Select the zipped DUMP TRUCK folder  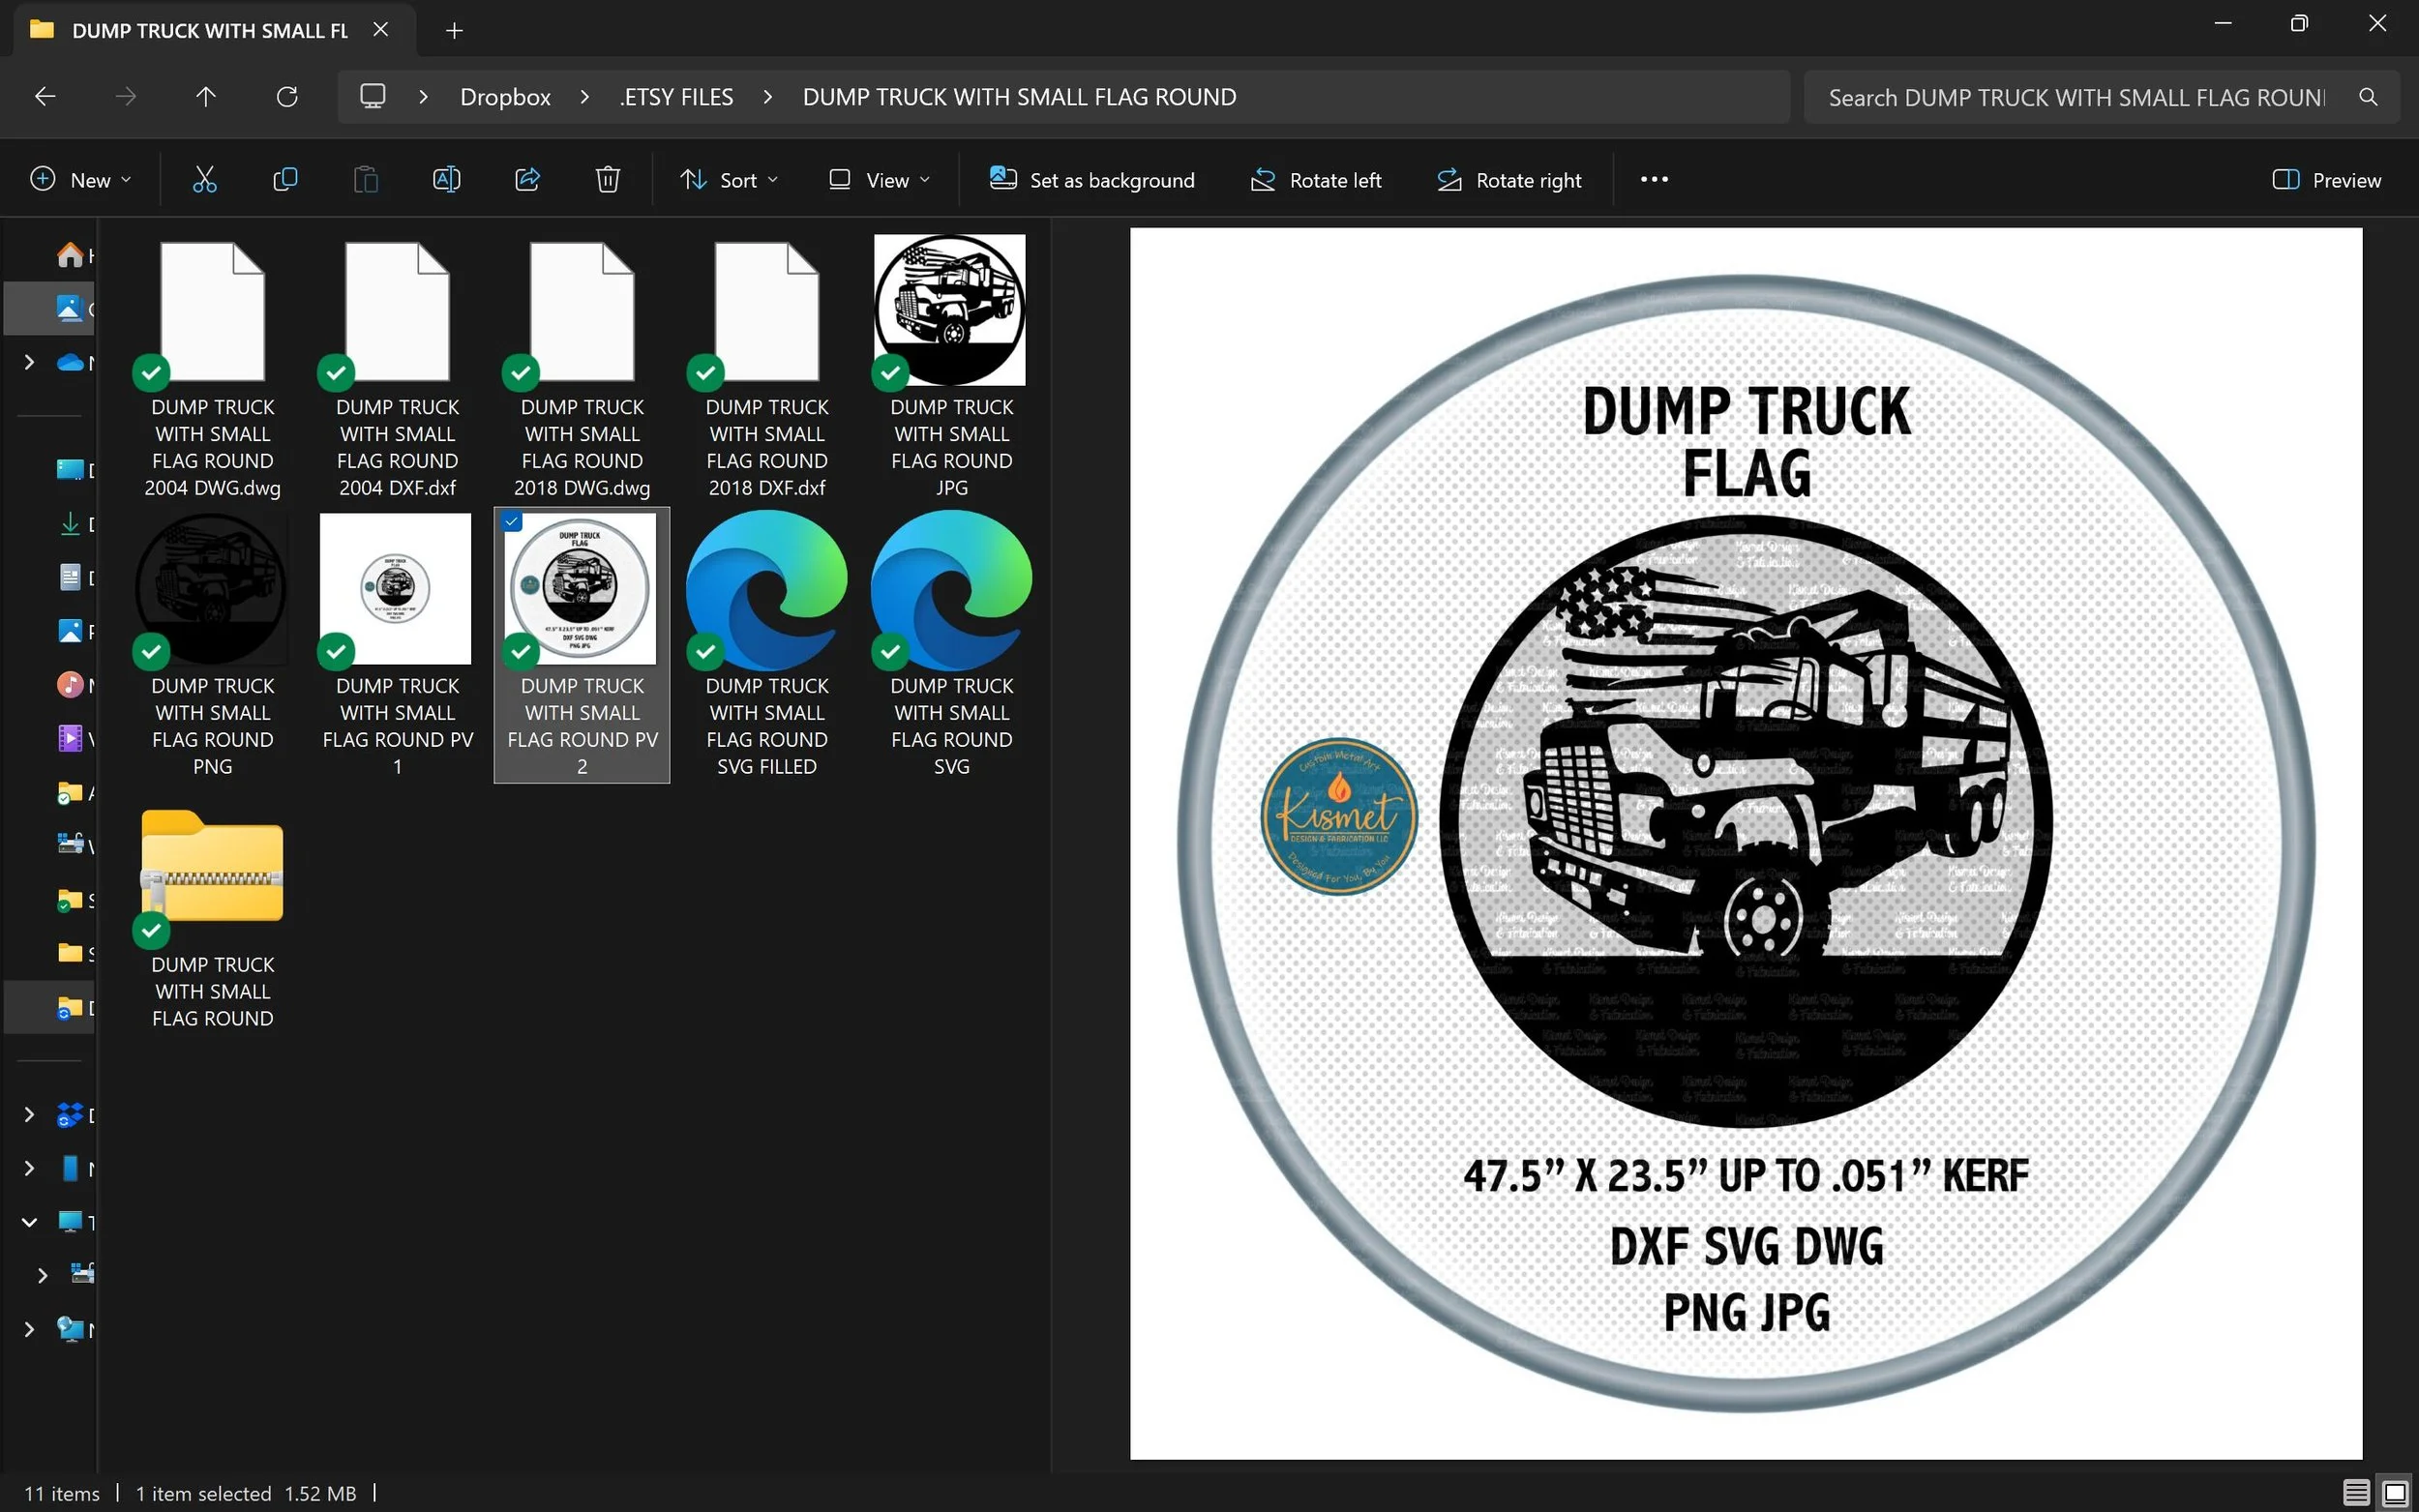click(212, 868)
